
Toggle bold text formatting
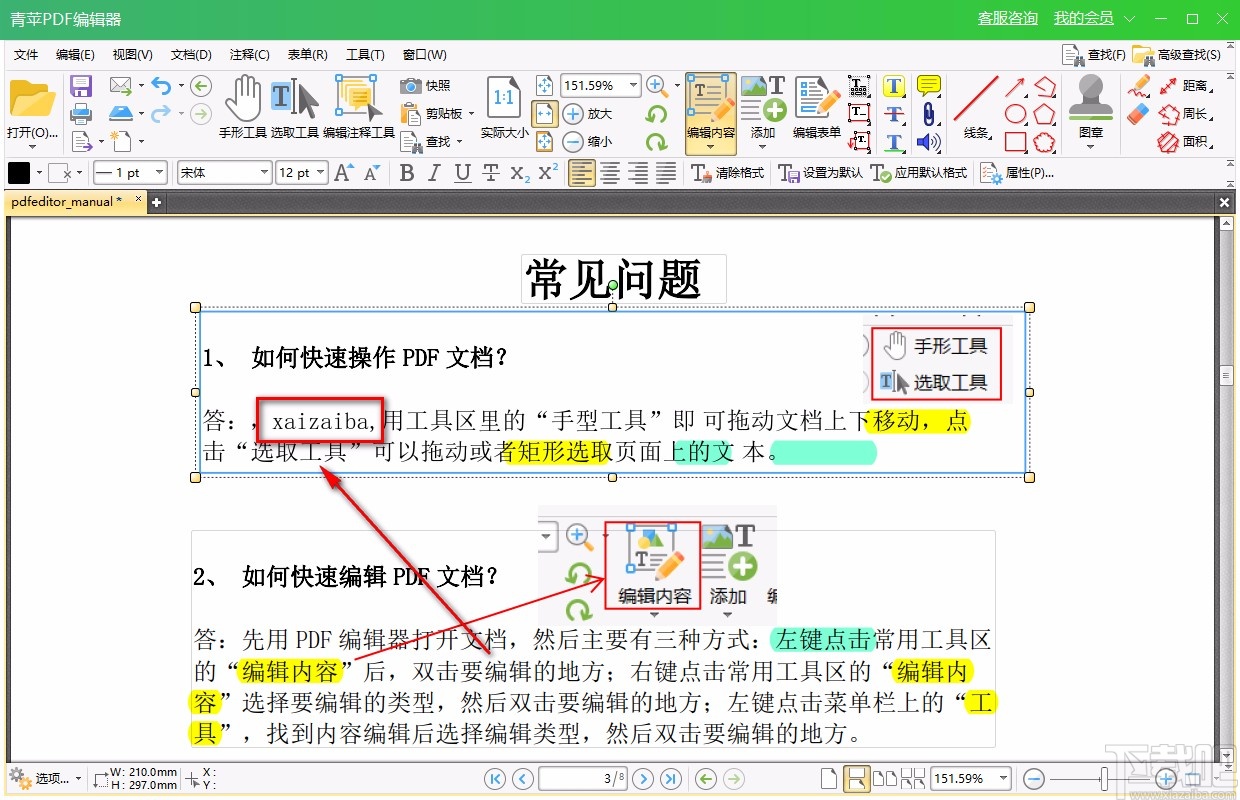tap(406, 172)
